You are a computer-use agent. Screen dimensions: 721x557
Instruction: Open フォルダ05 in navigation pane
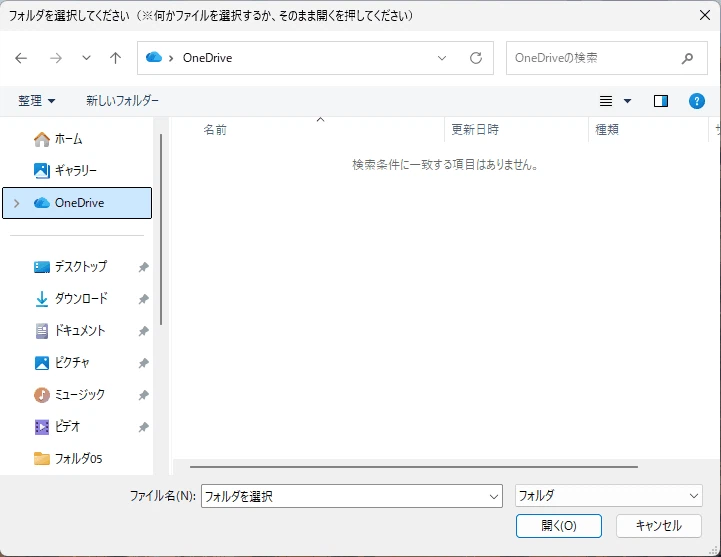[68, 459]
